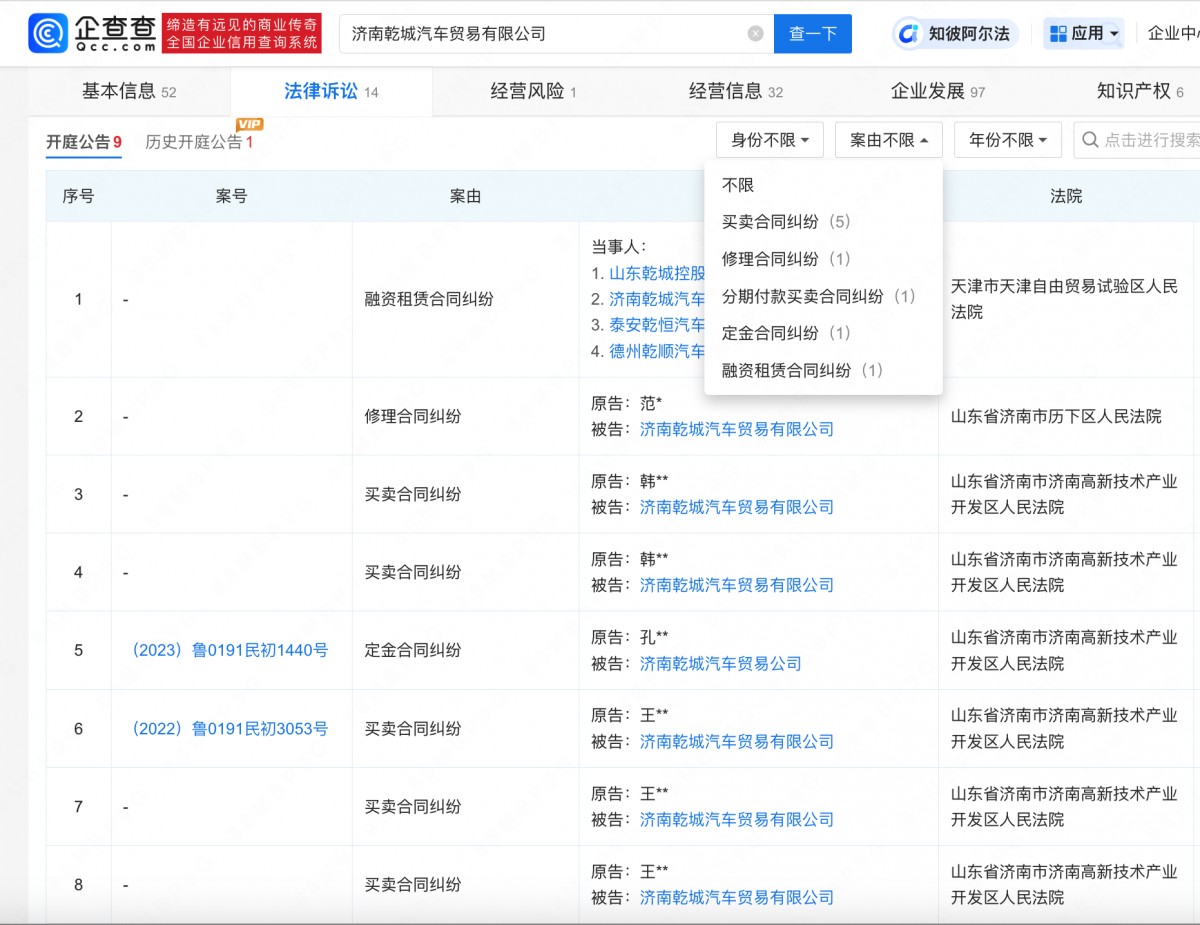This screenshot has height=925, width=1200.
Task: Switch to the 历史开庭公告 sub-tab
Action: pyautogui.click(x=194, y=142)
